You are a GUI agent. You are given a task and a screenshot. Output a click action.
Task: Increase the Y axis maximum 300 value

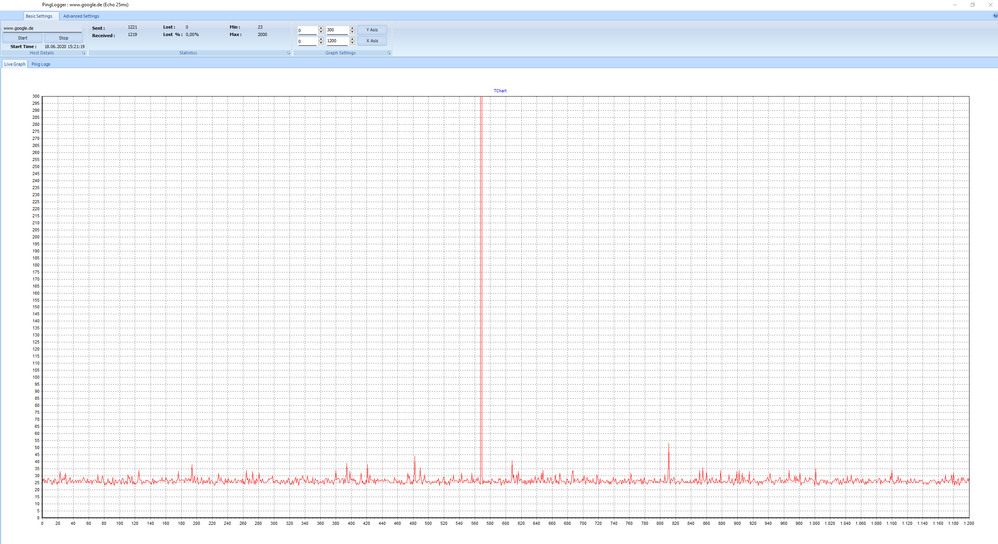[352, 28]
